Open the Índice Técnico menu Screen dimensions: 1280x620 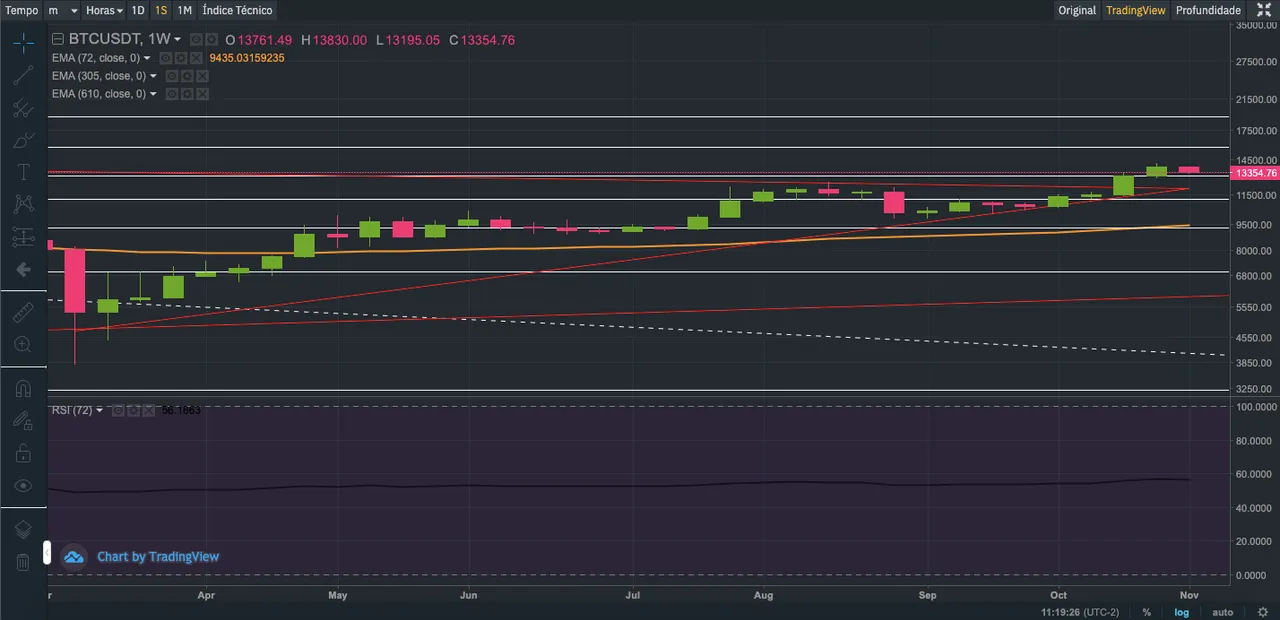click(237, 10)
